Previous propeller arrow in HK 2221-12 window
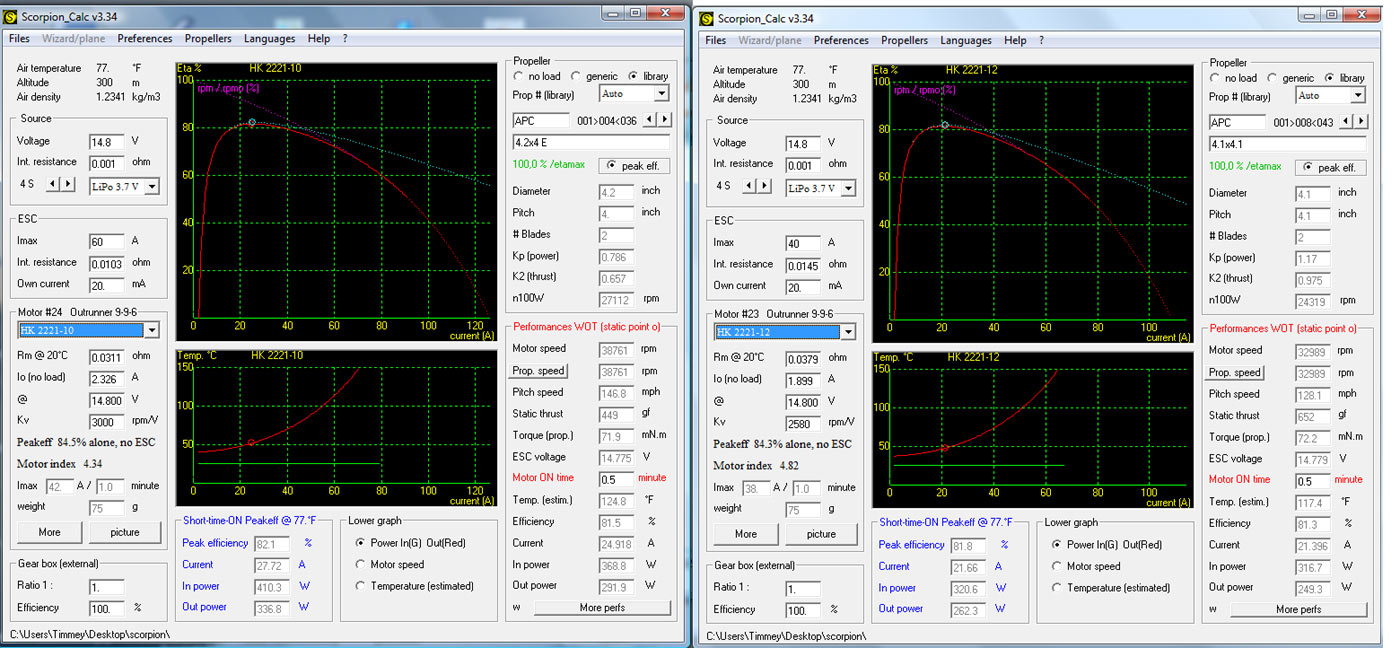Screen dimensions: 1400x648 (1346, 122)
